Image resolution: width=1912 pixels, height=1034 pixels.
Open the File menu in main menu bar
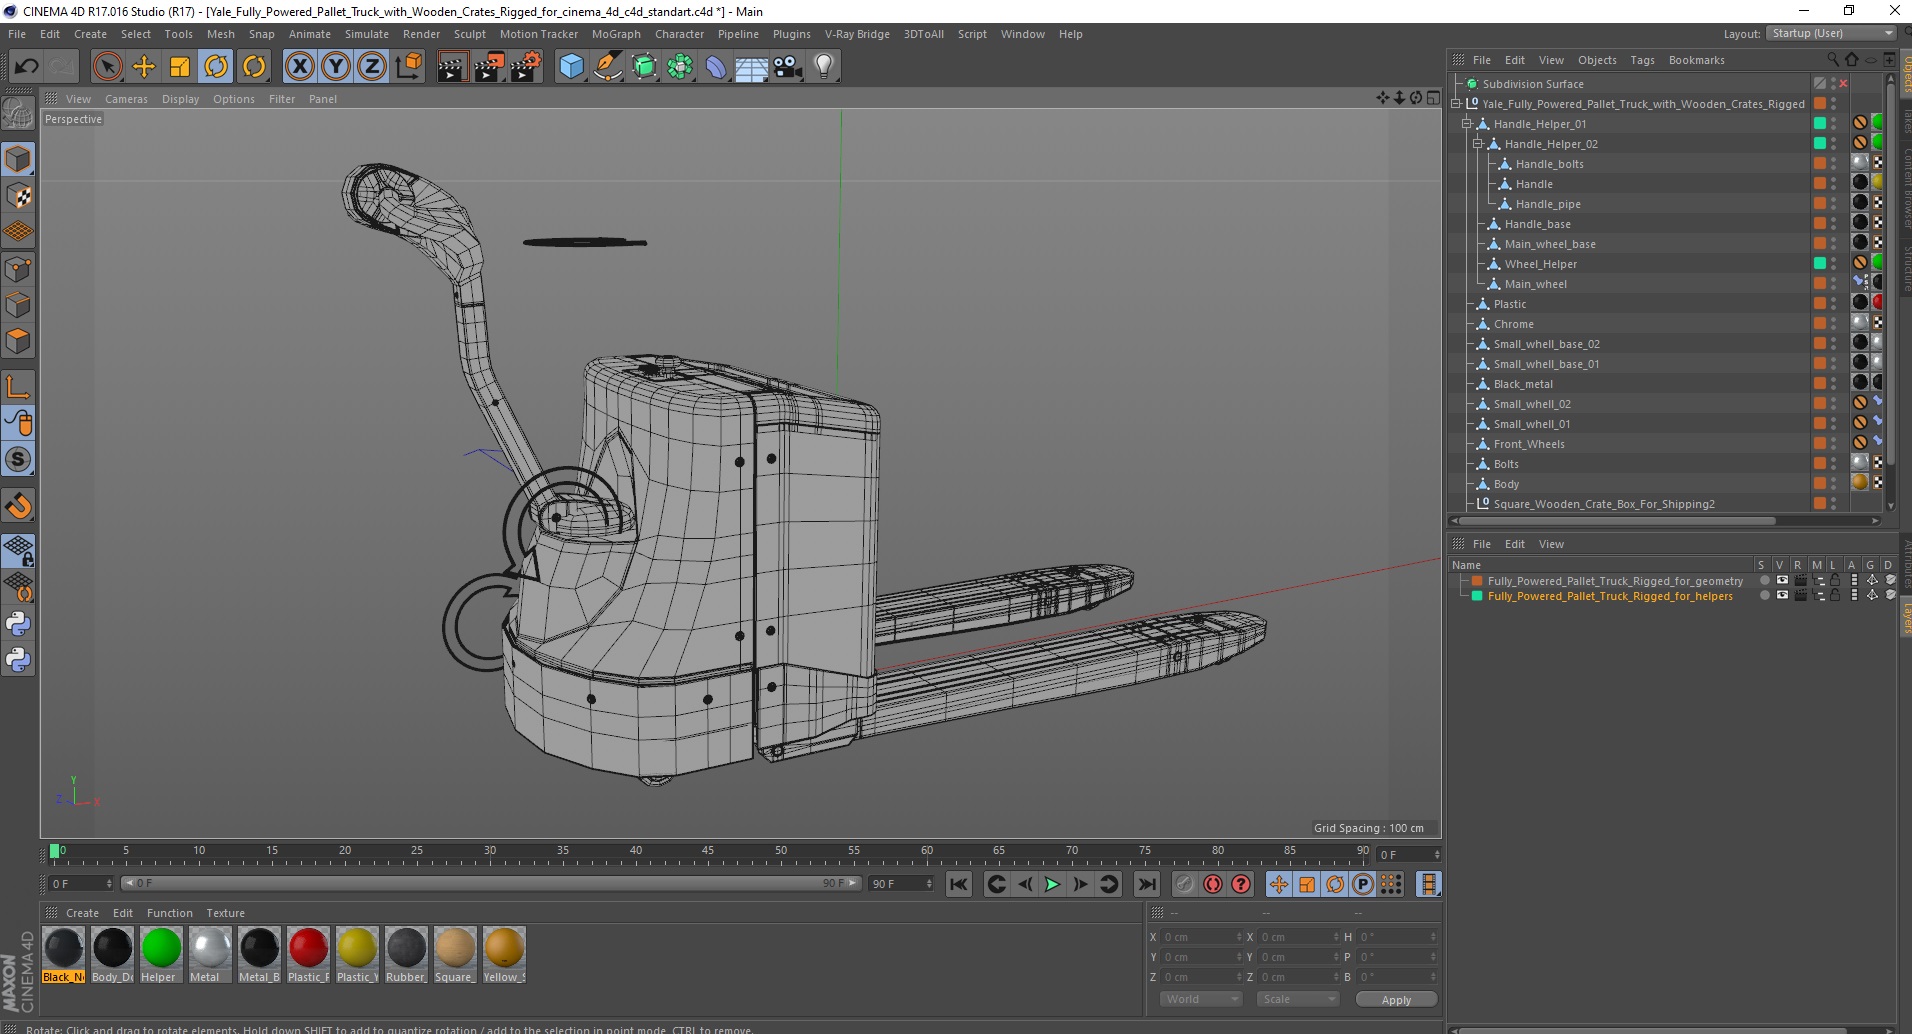coord(17,34)
